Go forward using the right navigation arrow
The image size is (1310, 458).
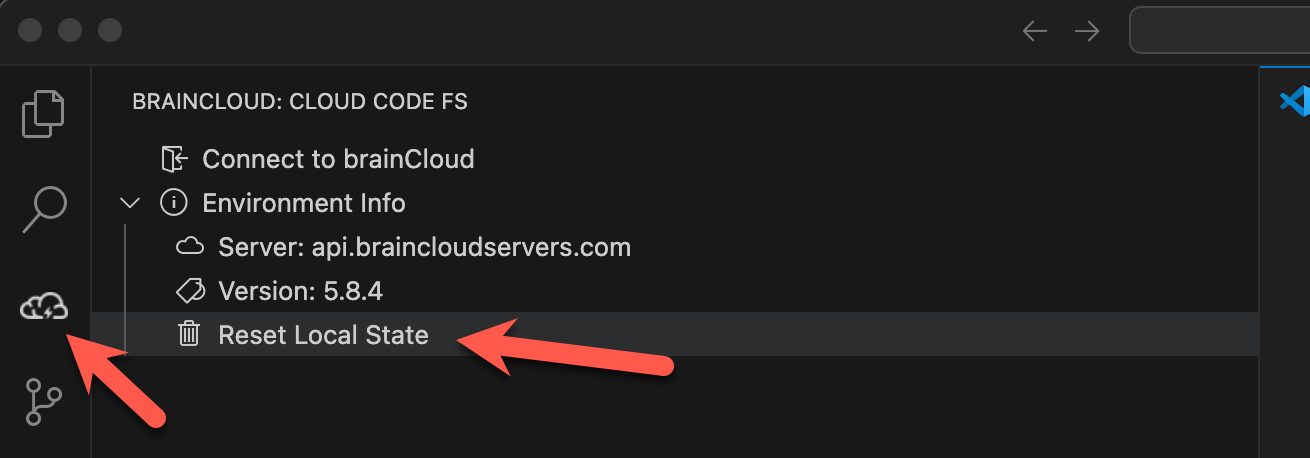tap(1086, 31)
